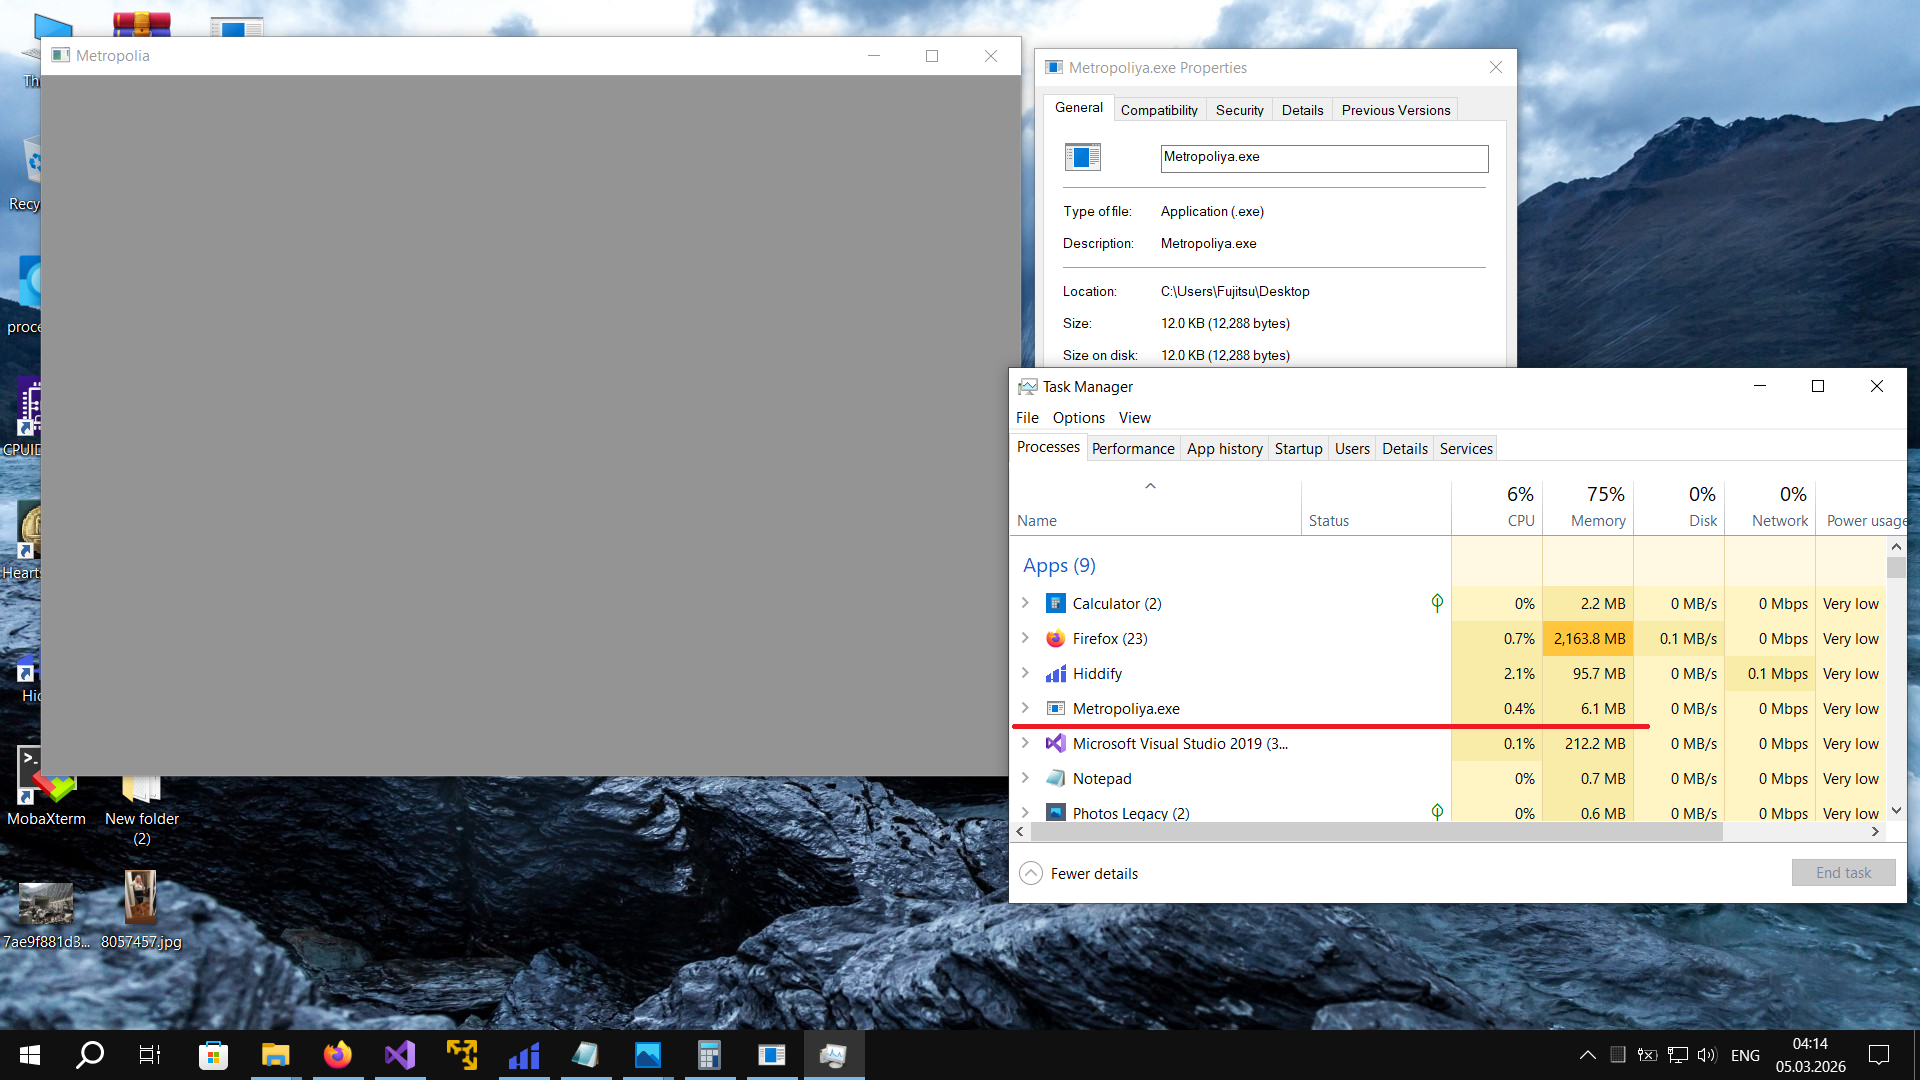Sort processes by the Memory column
1920x1080 pixels.
click(x=1596, y=507)
